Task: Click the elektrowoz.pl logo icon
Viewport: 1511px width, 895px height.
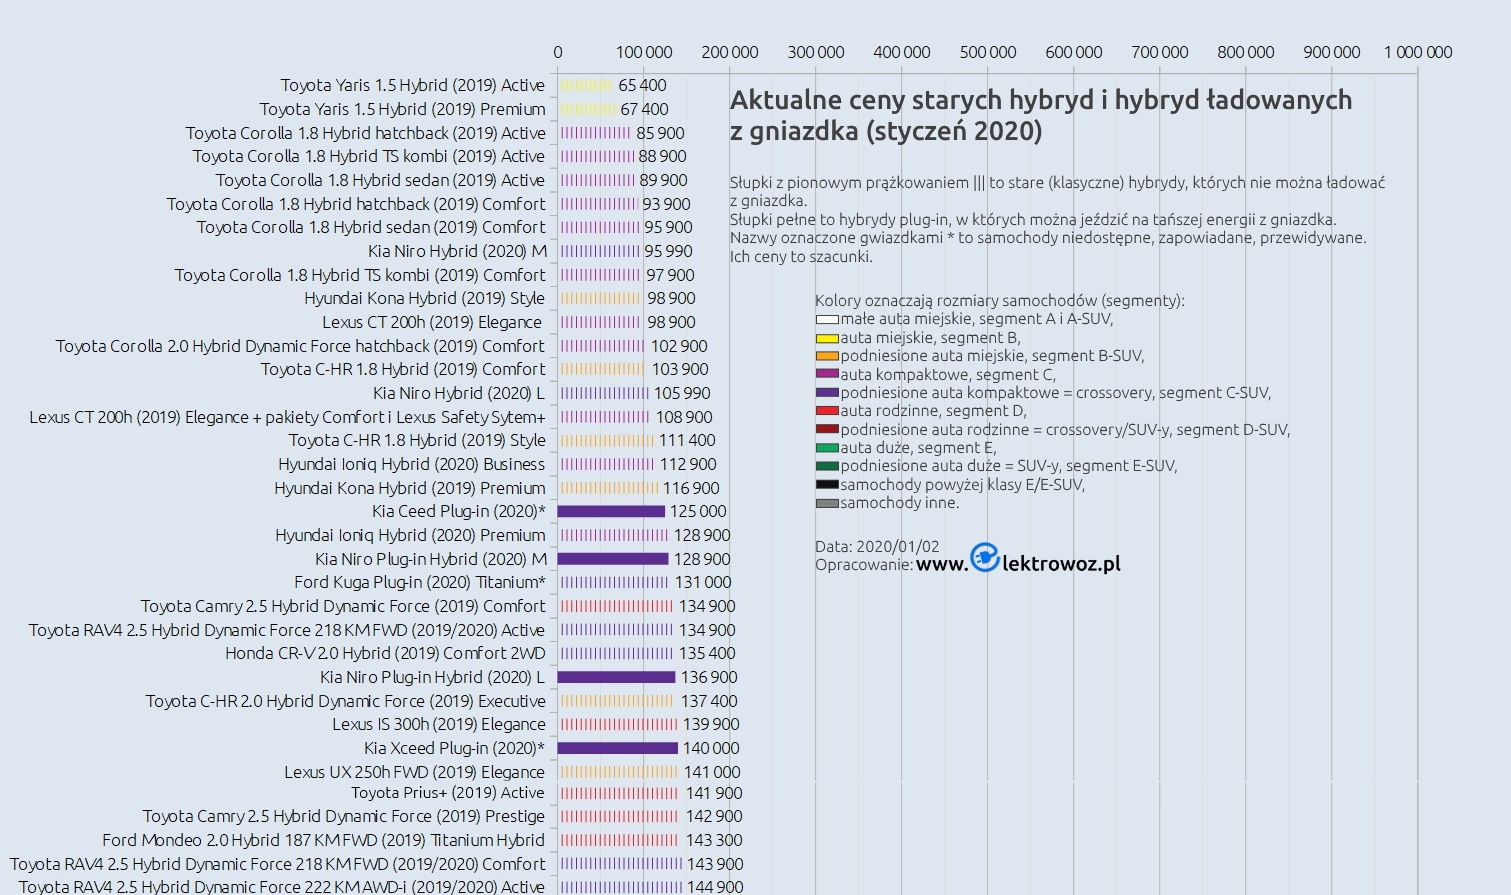Action: click(x=985, y=558)
